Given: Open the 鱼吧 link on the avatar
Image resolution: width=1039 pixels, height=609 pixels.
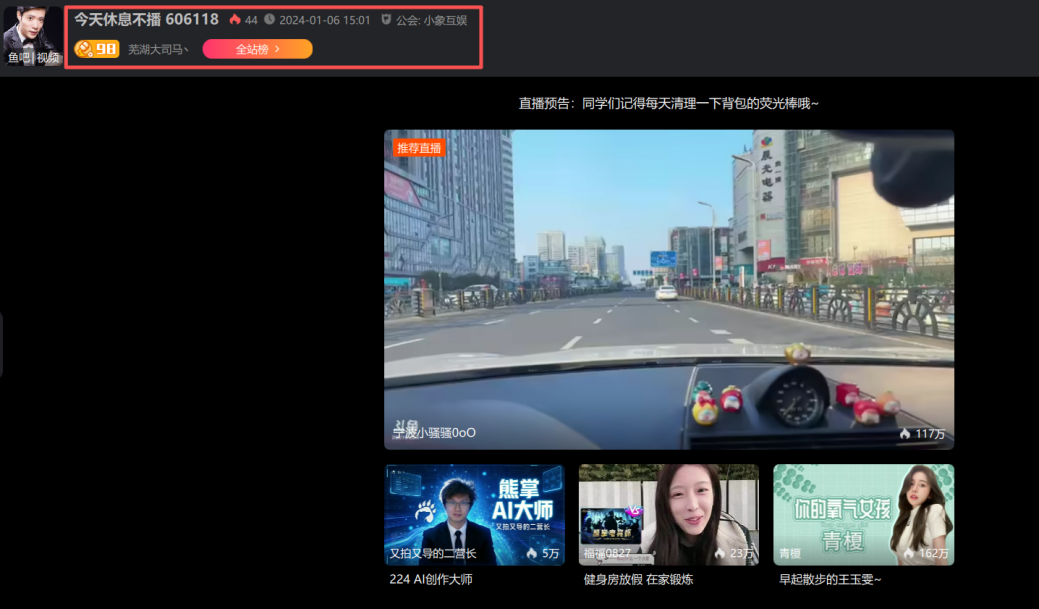Looking at the screenshot, I should pyautogui.click(x=19, y=58).
